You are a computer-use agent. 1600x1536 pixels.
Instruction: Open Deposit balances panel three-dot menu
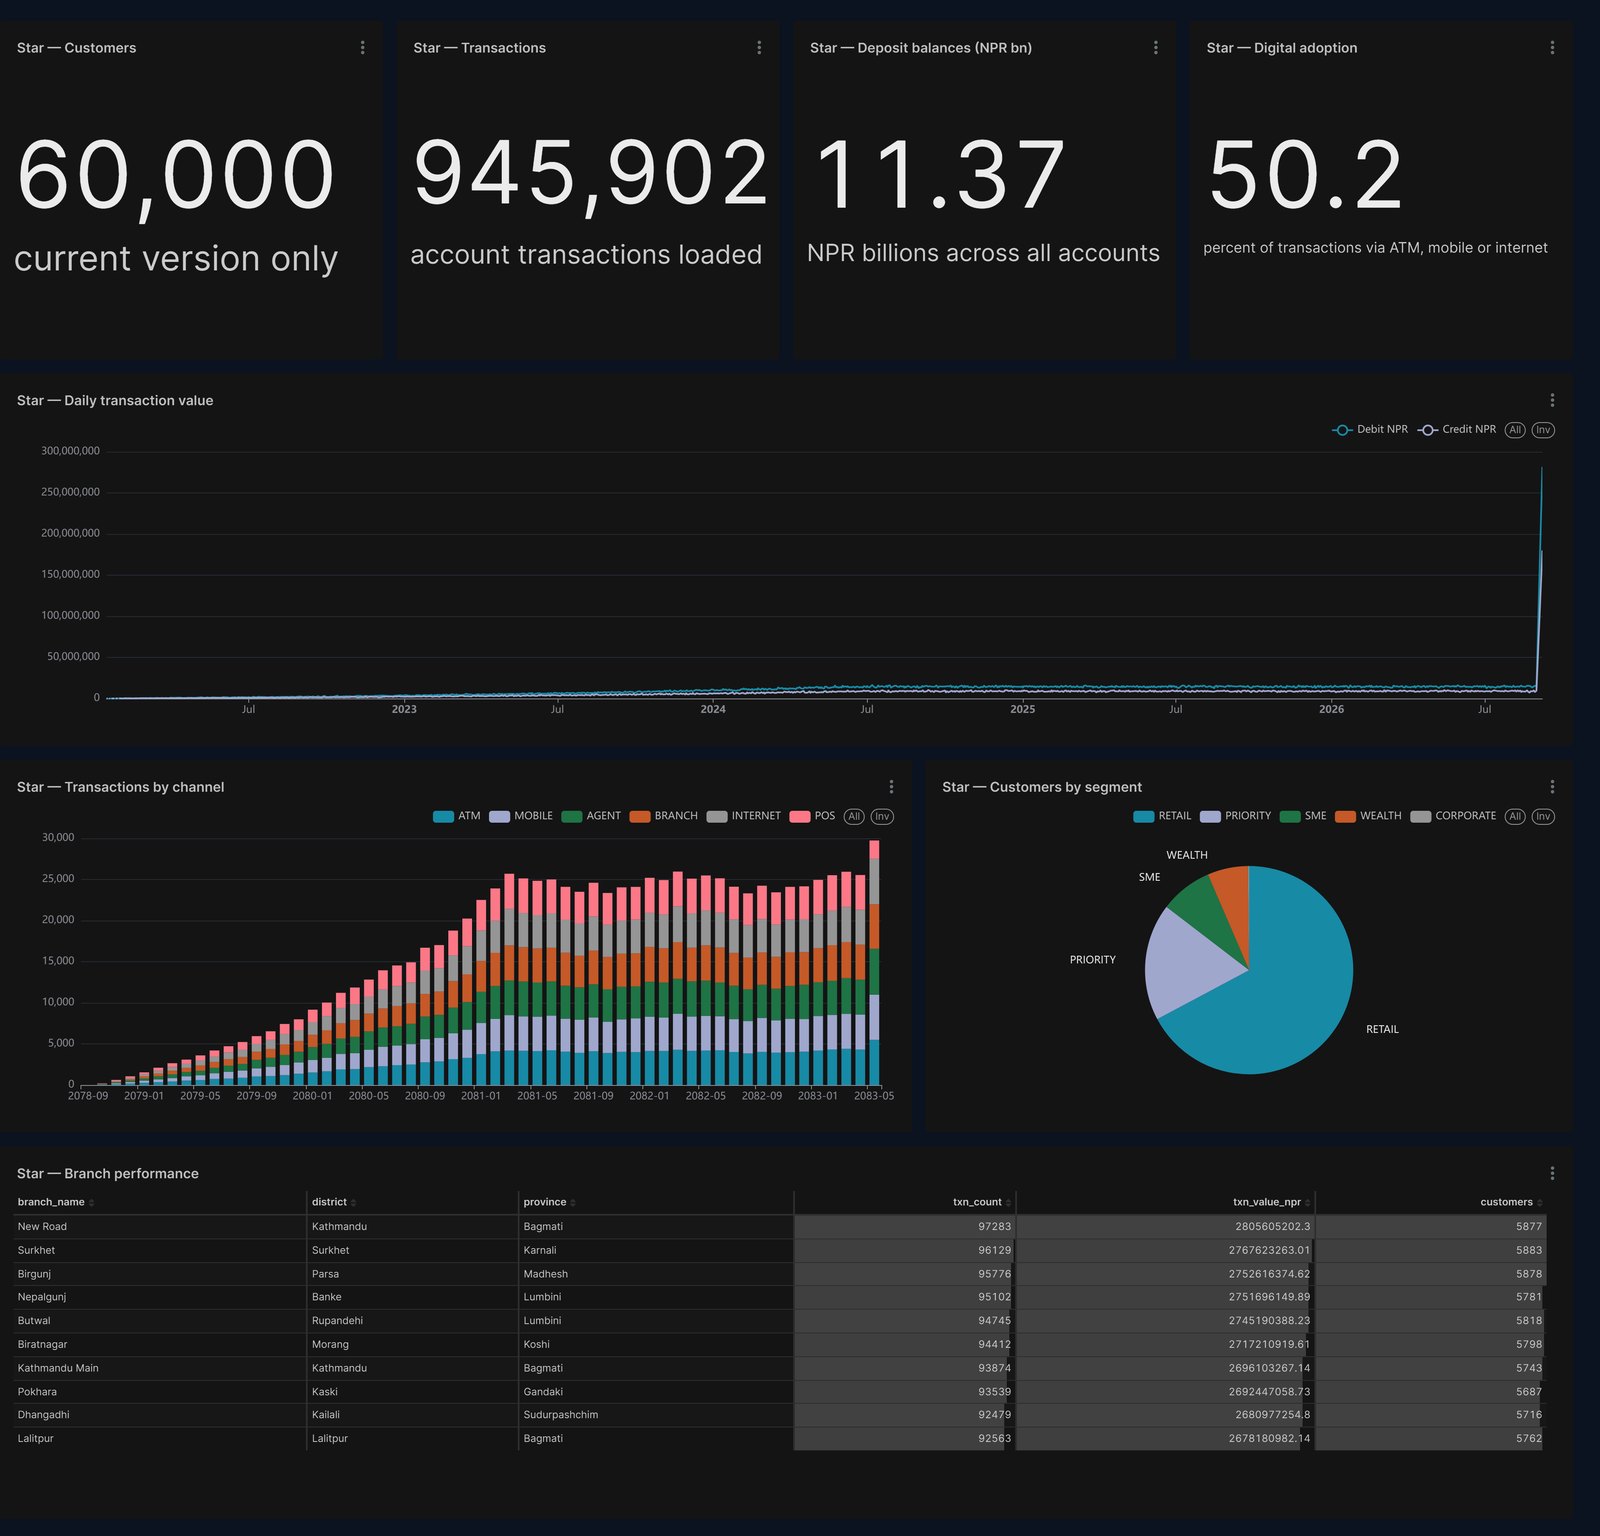(x=1155, y=48)
